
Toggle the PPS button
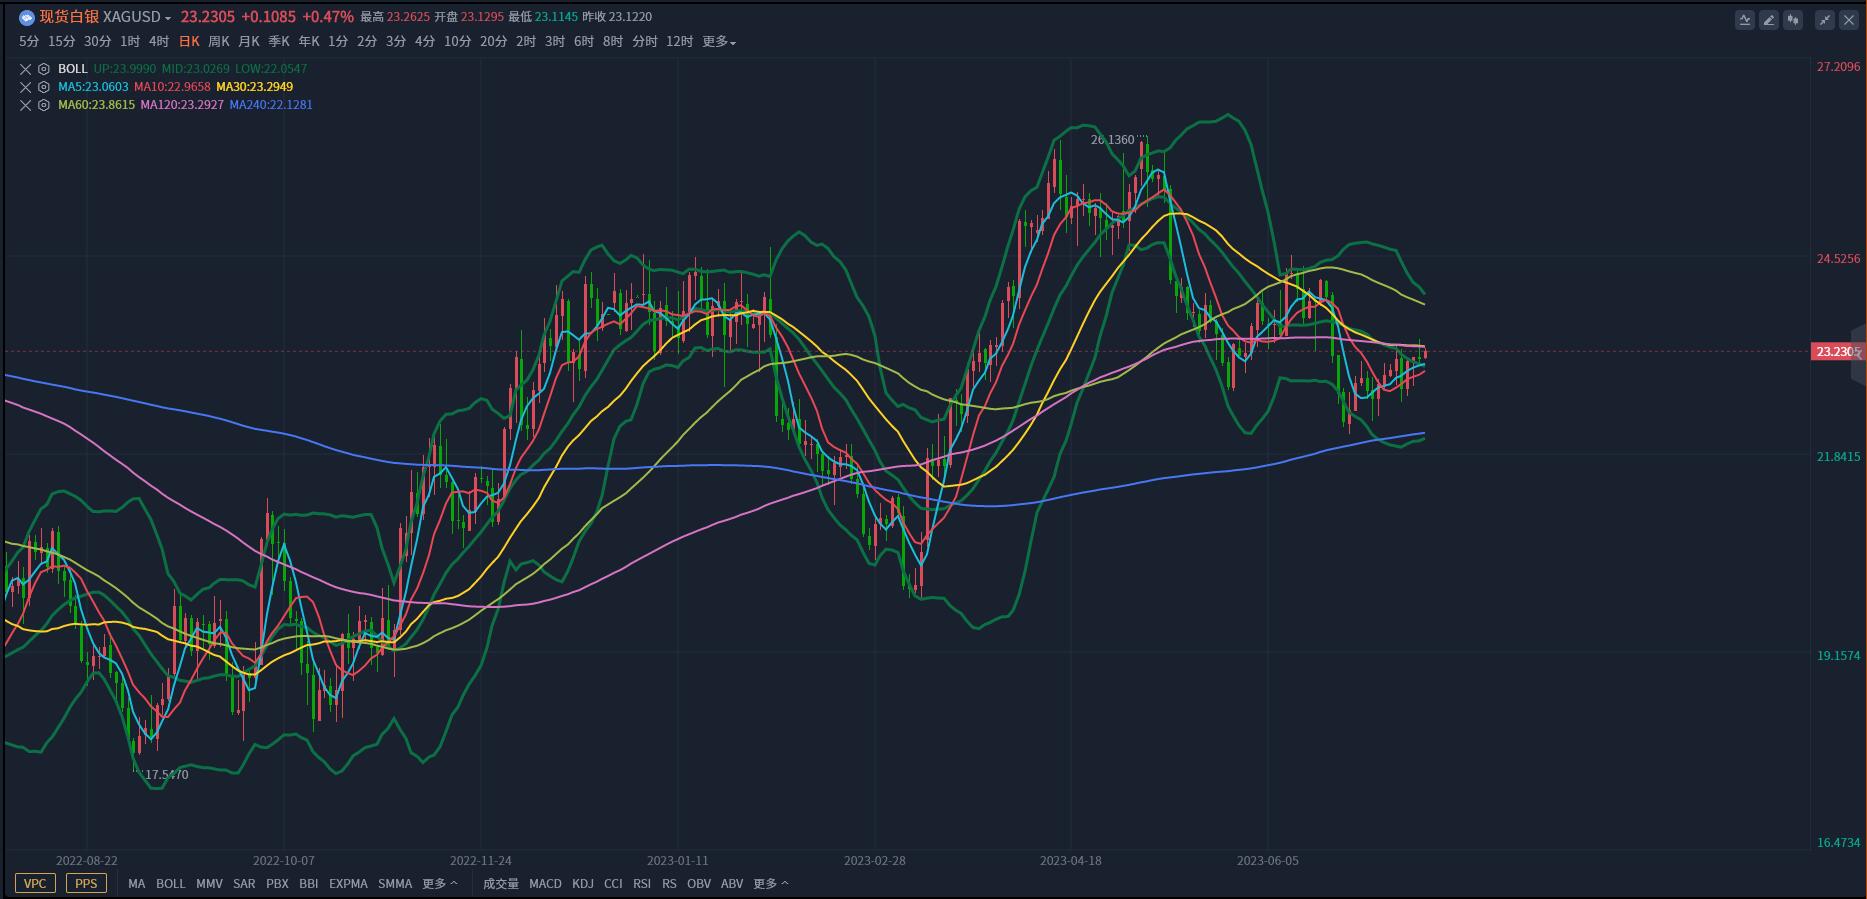tap(86, 884)
